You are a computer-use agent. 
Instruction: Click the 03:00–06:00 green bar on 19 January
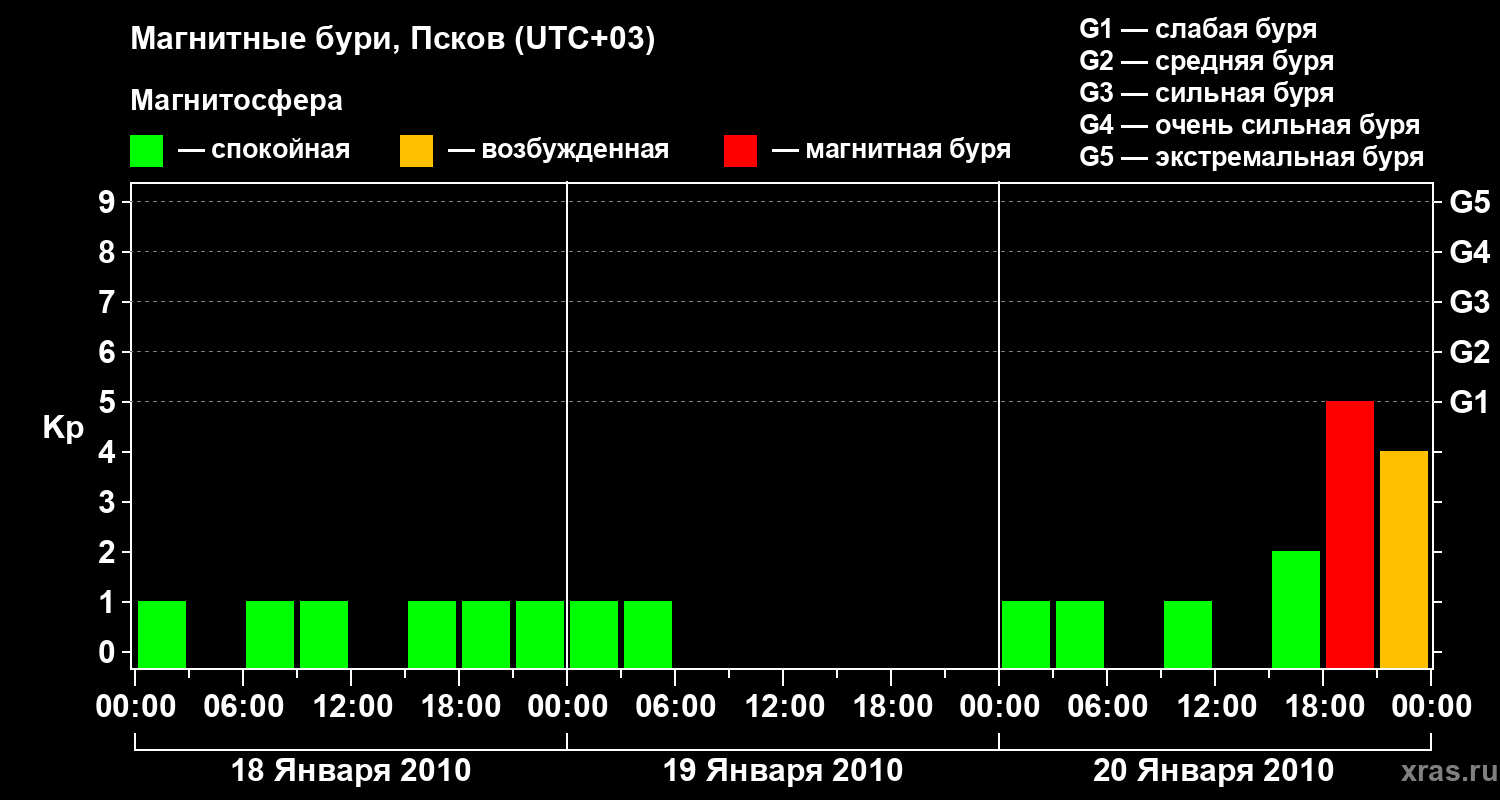pyautogui.click(x=648, y=634)
